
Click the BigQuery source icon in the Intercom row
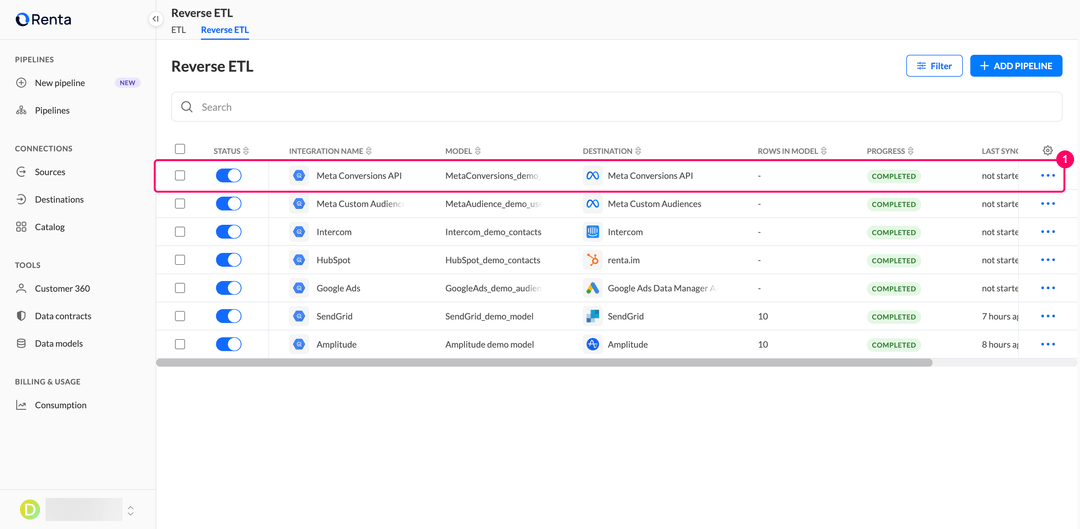tap(299, 232)
